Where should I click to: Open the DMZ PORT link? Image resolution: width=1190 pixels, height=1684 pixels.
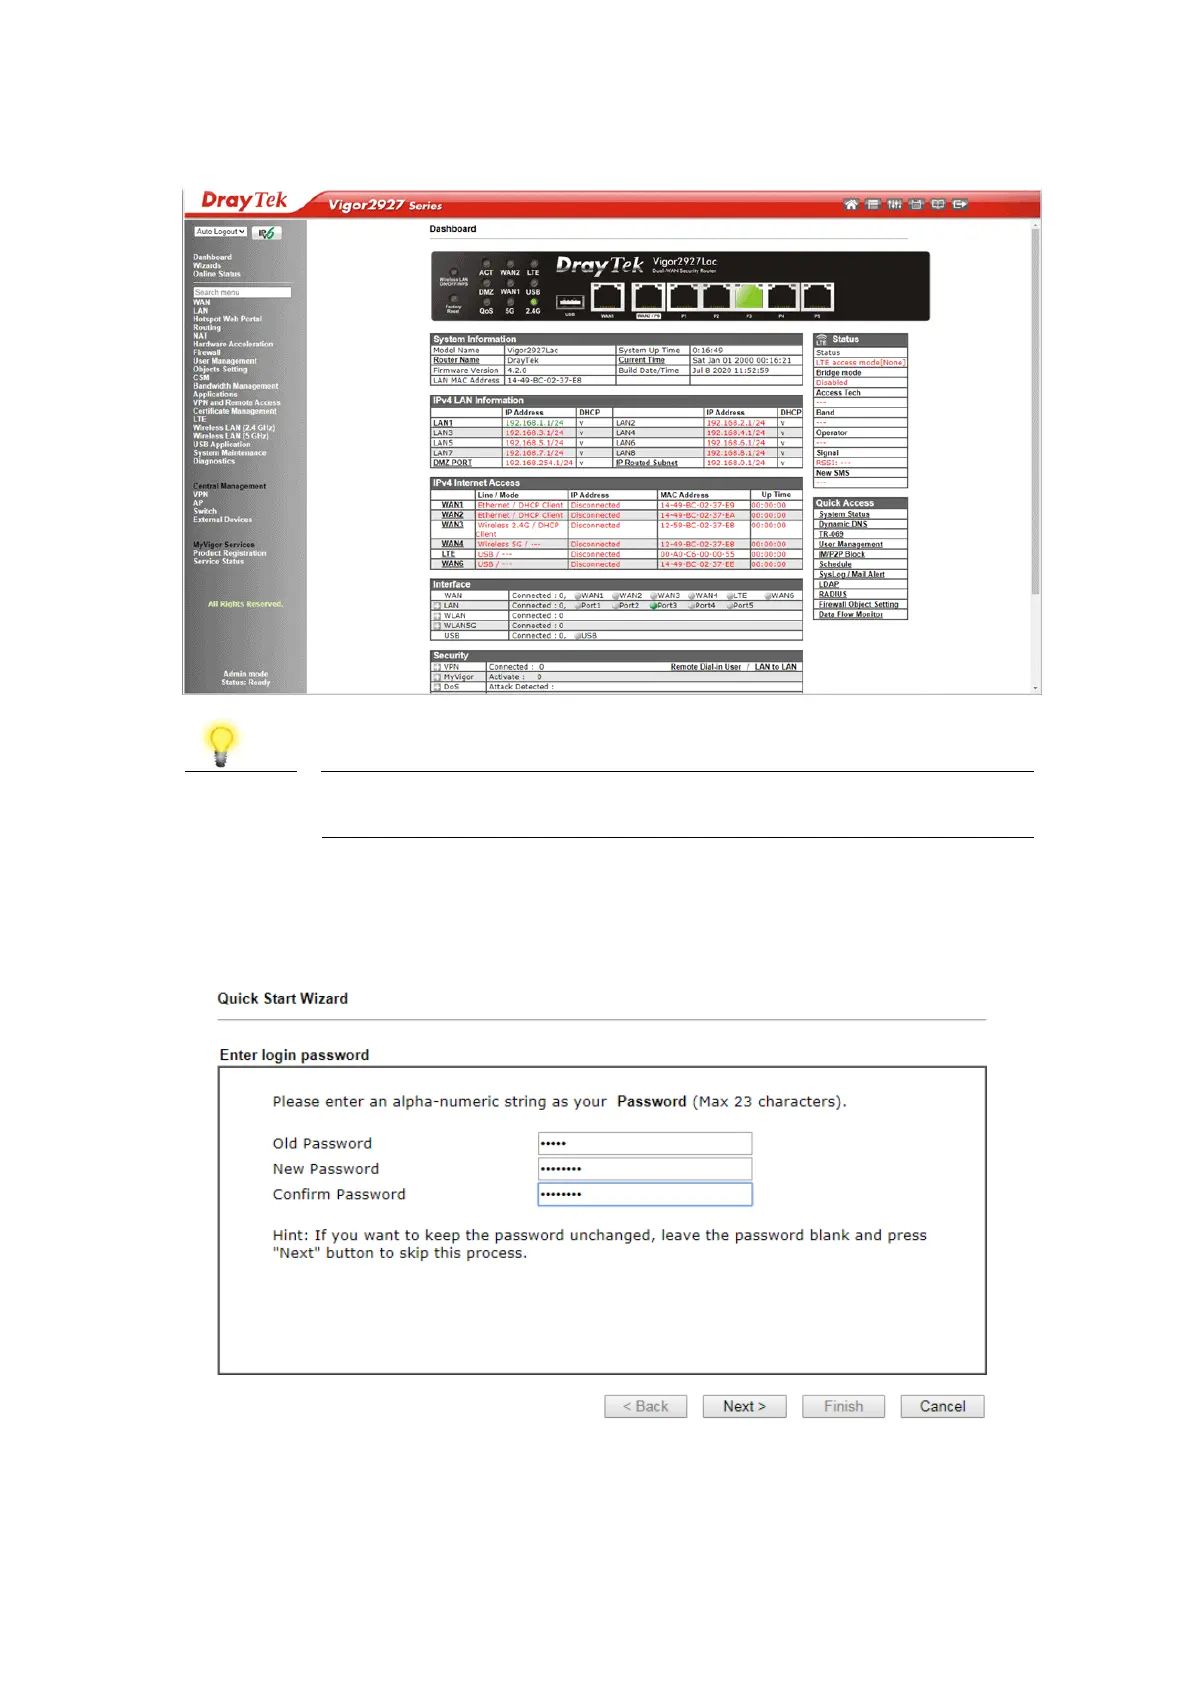tap(452, 463)
